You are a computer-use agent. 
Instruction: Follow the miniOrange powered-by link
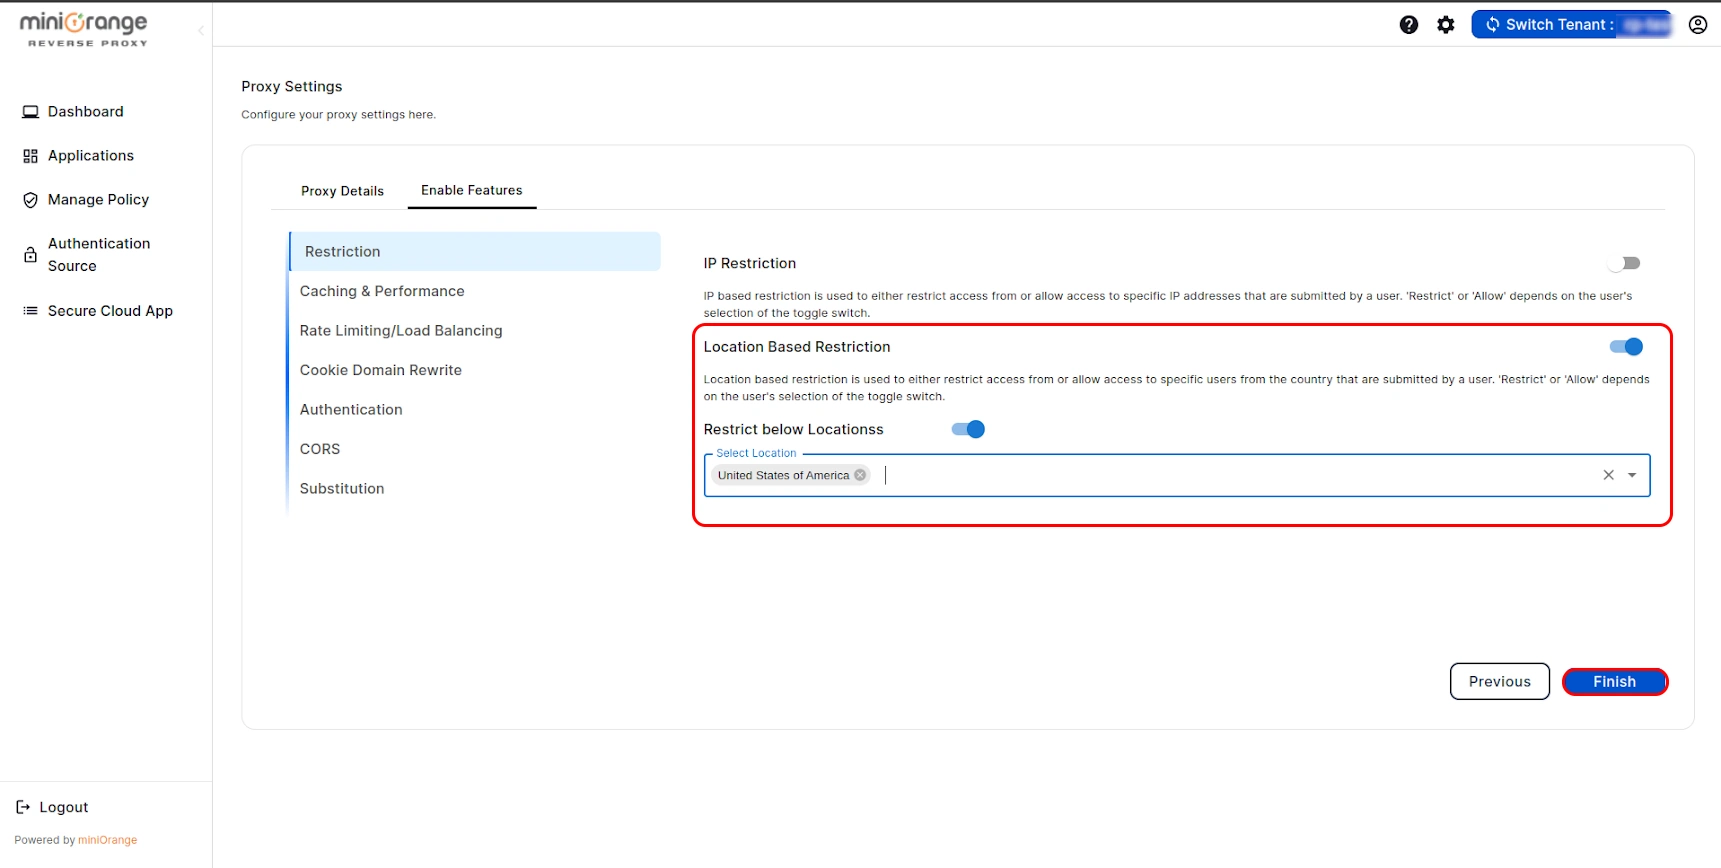click(x=108, y=840)
